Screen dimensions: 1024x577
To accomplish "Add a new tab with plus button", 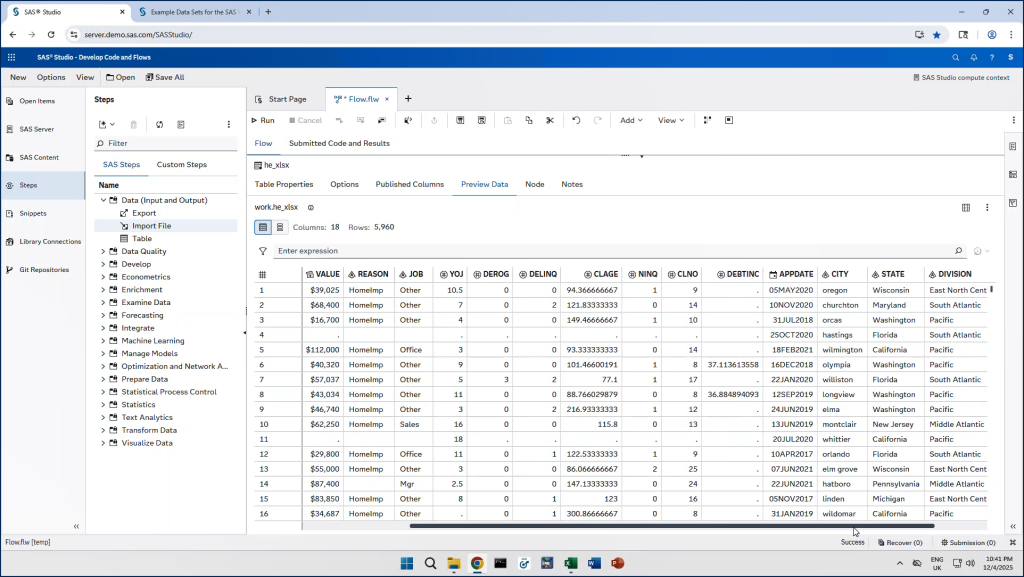I will [408, 99].
